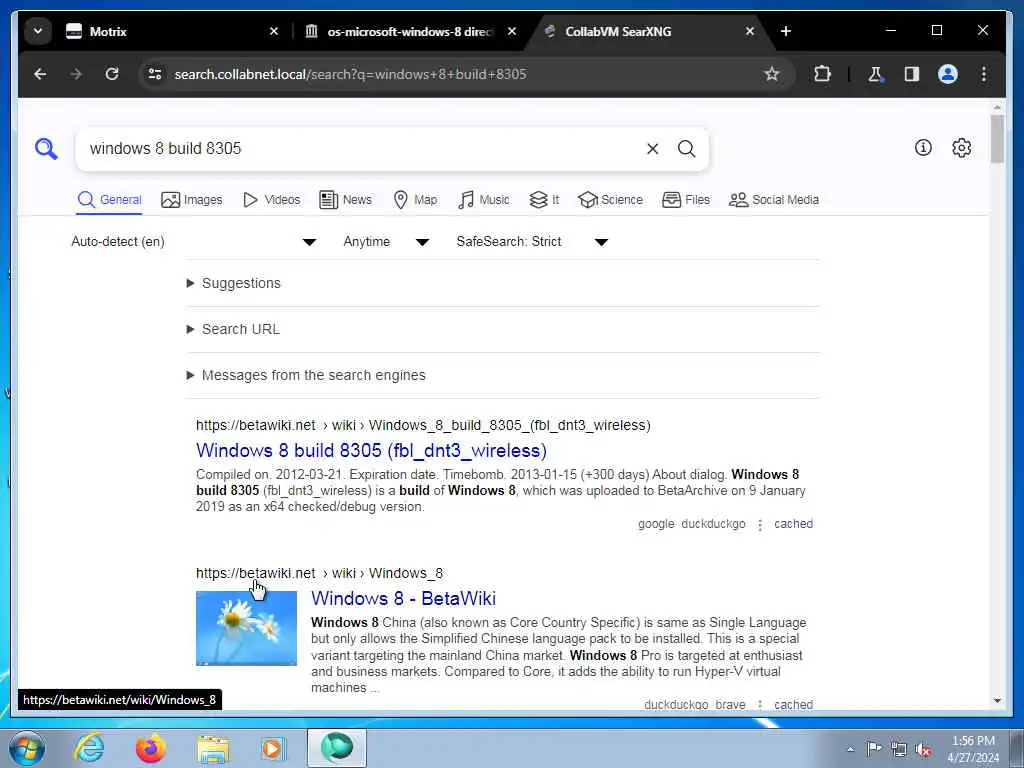Click the betawiki.net wiki Windows_8 URL
The width and height of the screenshot is (1024, 768).
(319, 573)
